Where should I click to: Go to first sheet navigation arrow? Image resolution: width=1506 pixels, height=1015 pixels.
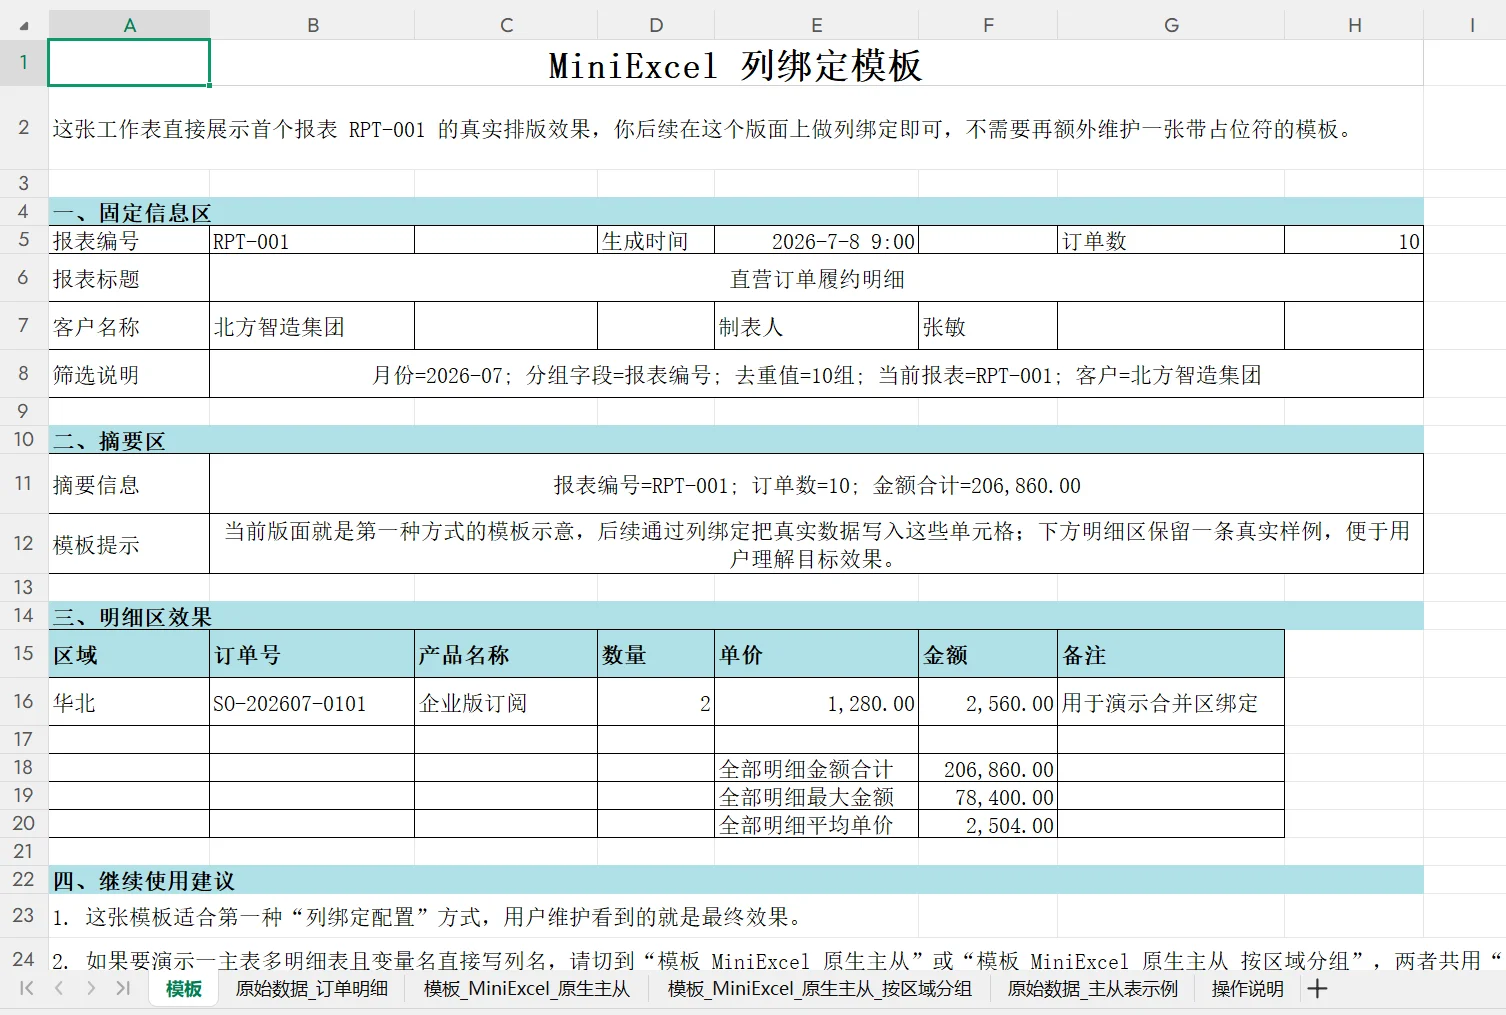click(27, 988)
